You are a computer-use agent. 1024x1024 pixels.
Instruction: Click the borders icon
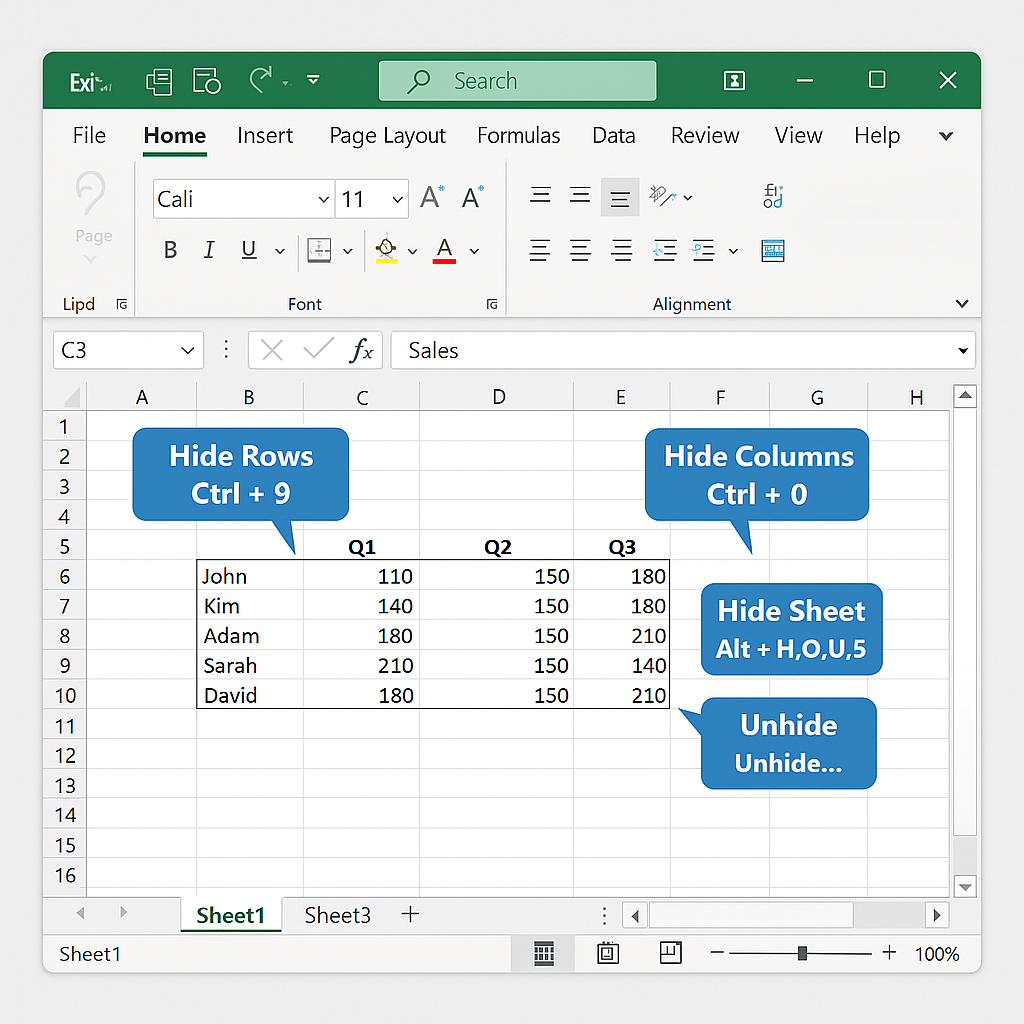(x=319, y=250)
